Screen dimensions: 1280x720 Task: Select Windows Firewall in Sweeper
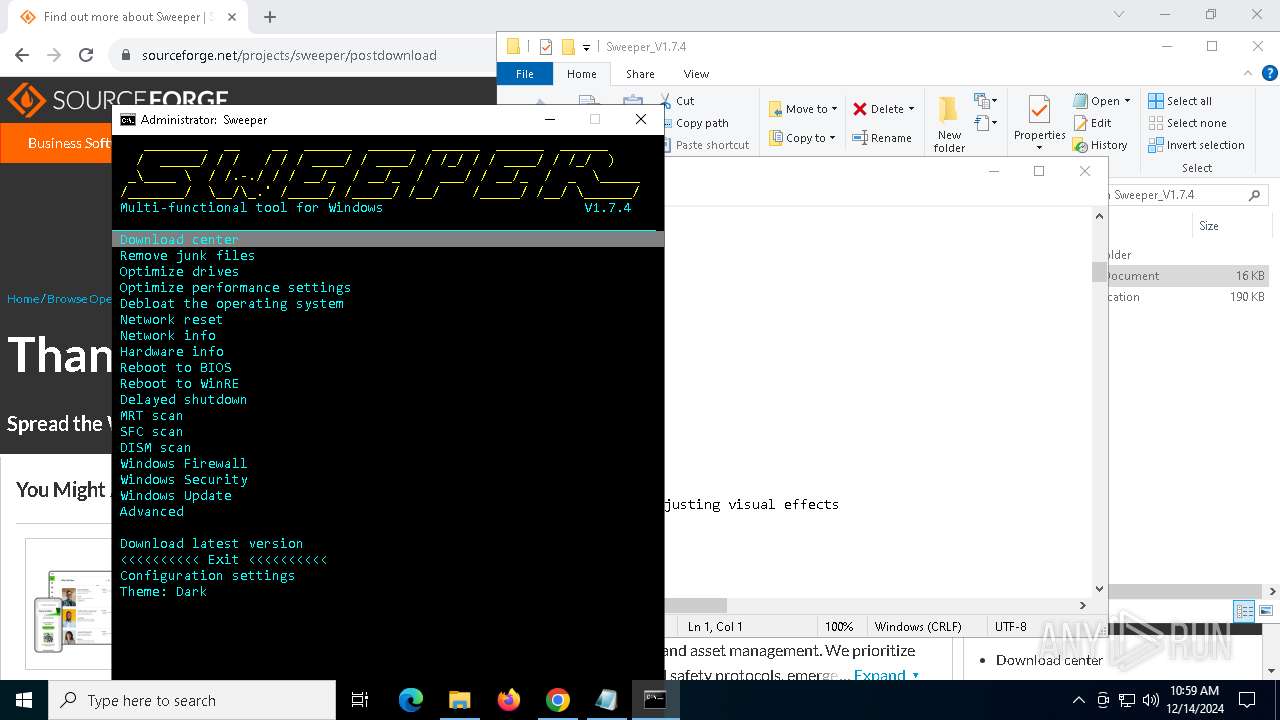point(183,464)
